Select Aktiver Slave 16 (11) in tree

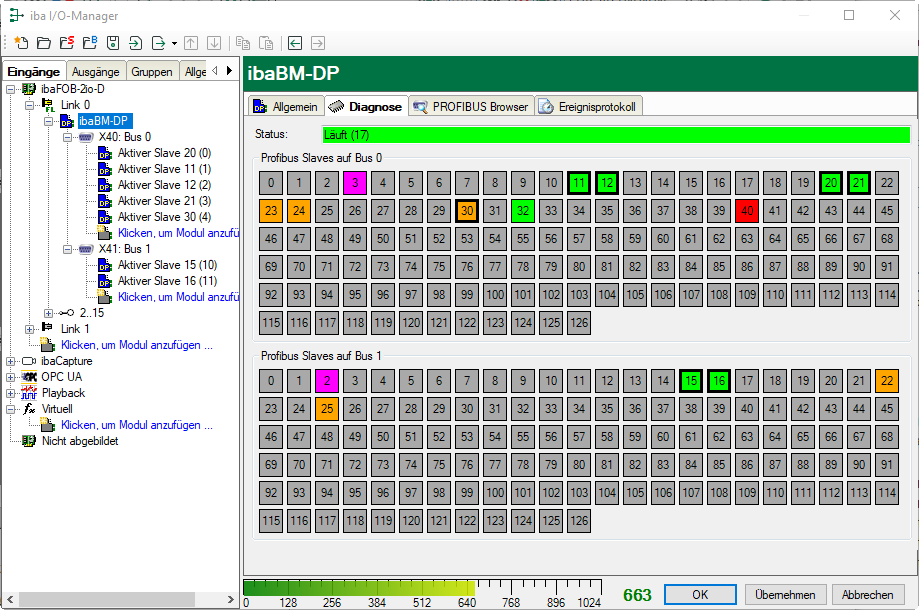point(167,281)
